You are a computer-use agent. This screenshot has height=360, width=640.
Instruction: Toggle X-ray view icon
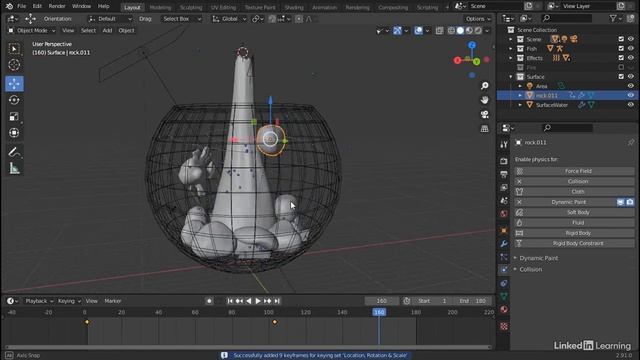[x=439, y=31]
